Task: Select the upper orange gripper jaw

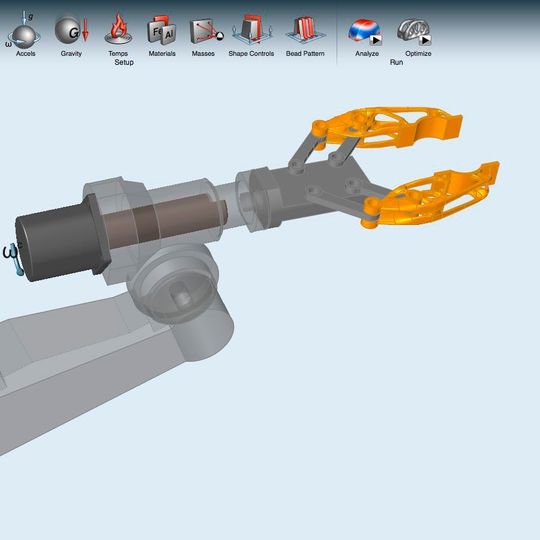Action: 387,128
